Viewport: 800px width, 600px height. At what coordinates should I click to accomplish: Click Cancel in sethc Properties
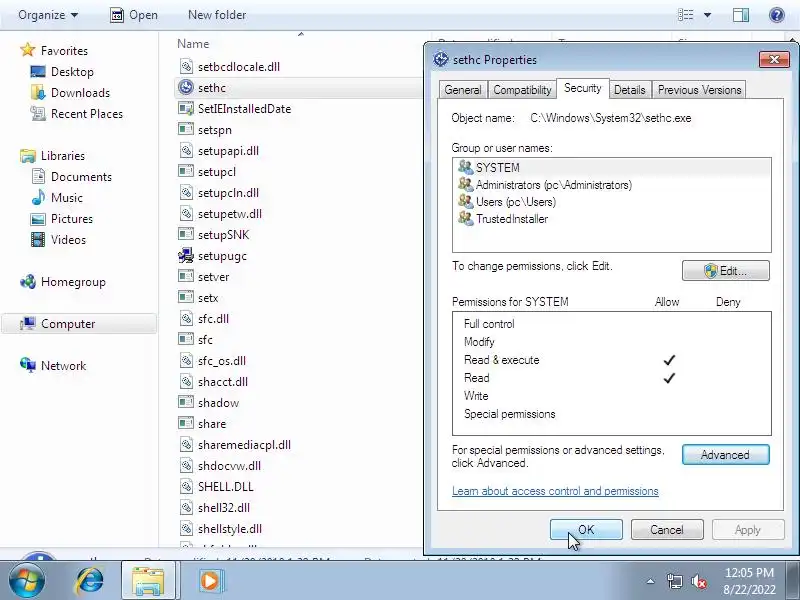point(667,530)
